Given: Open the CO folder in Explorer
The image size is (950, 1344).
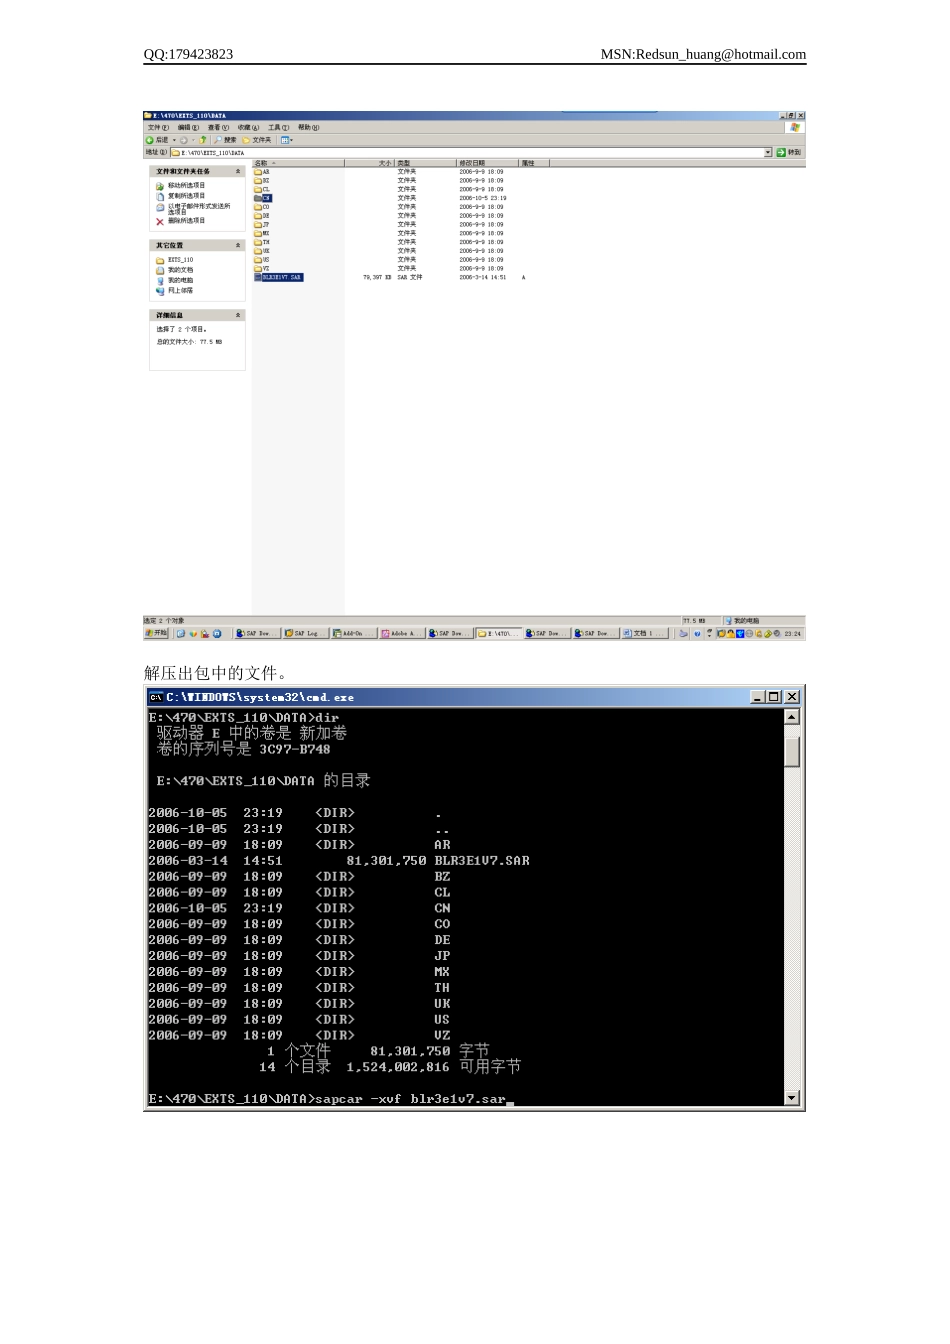Looking at the screenshot, I should coord(262,207).
